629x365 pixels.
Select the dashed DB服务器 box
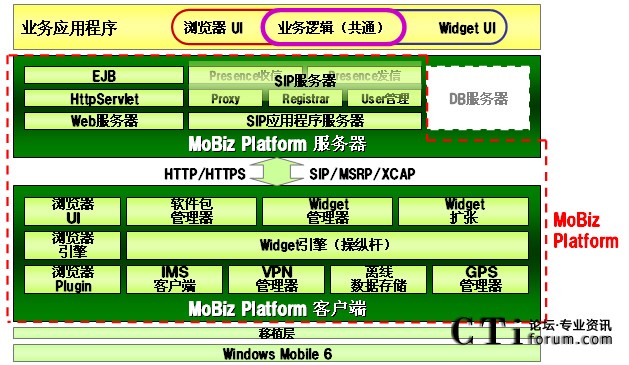[x=478, y=98]
